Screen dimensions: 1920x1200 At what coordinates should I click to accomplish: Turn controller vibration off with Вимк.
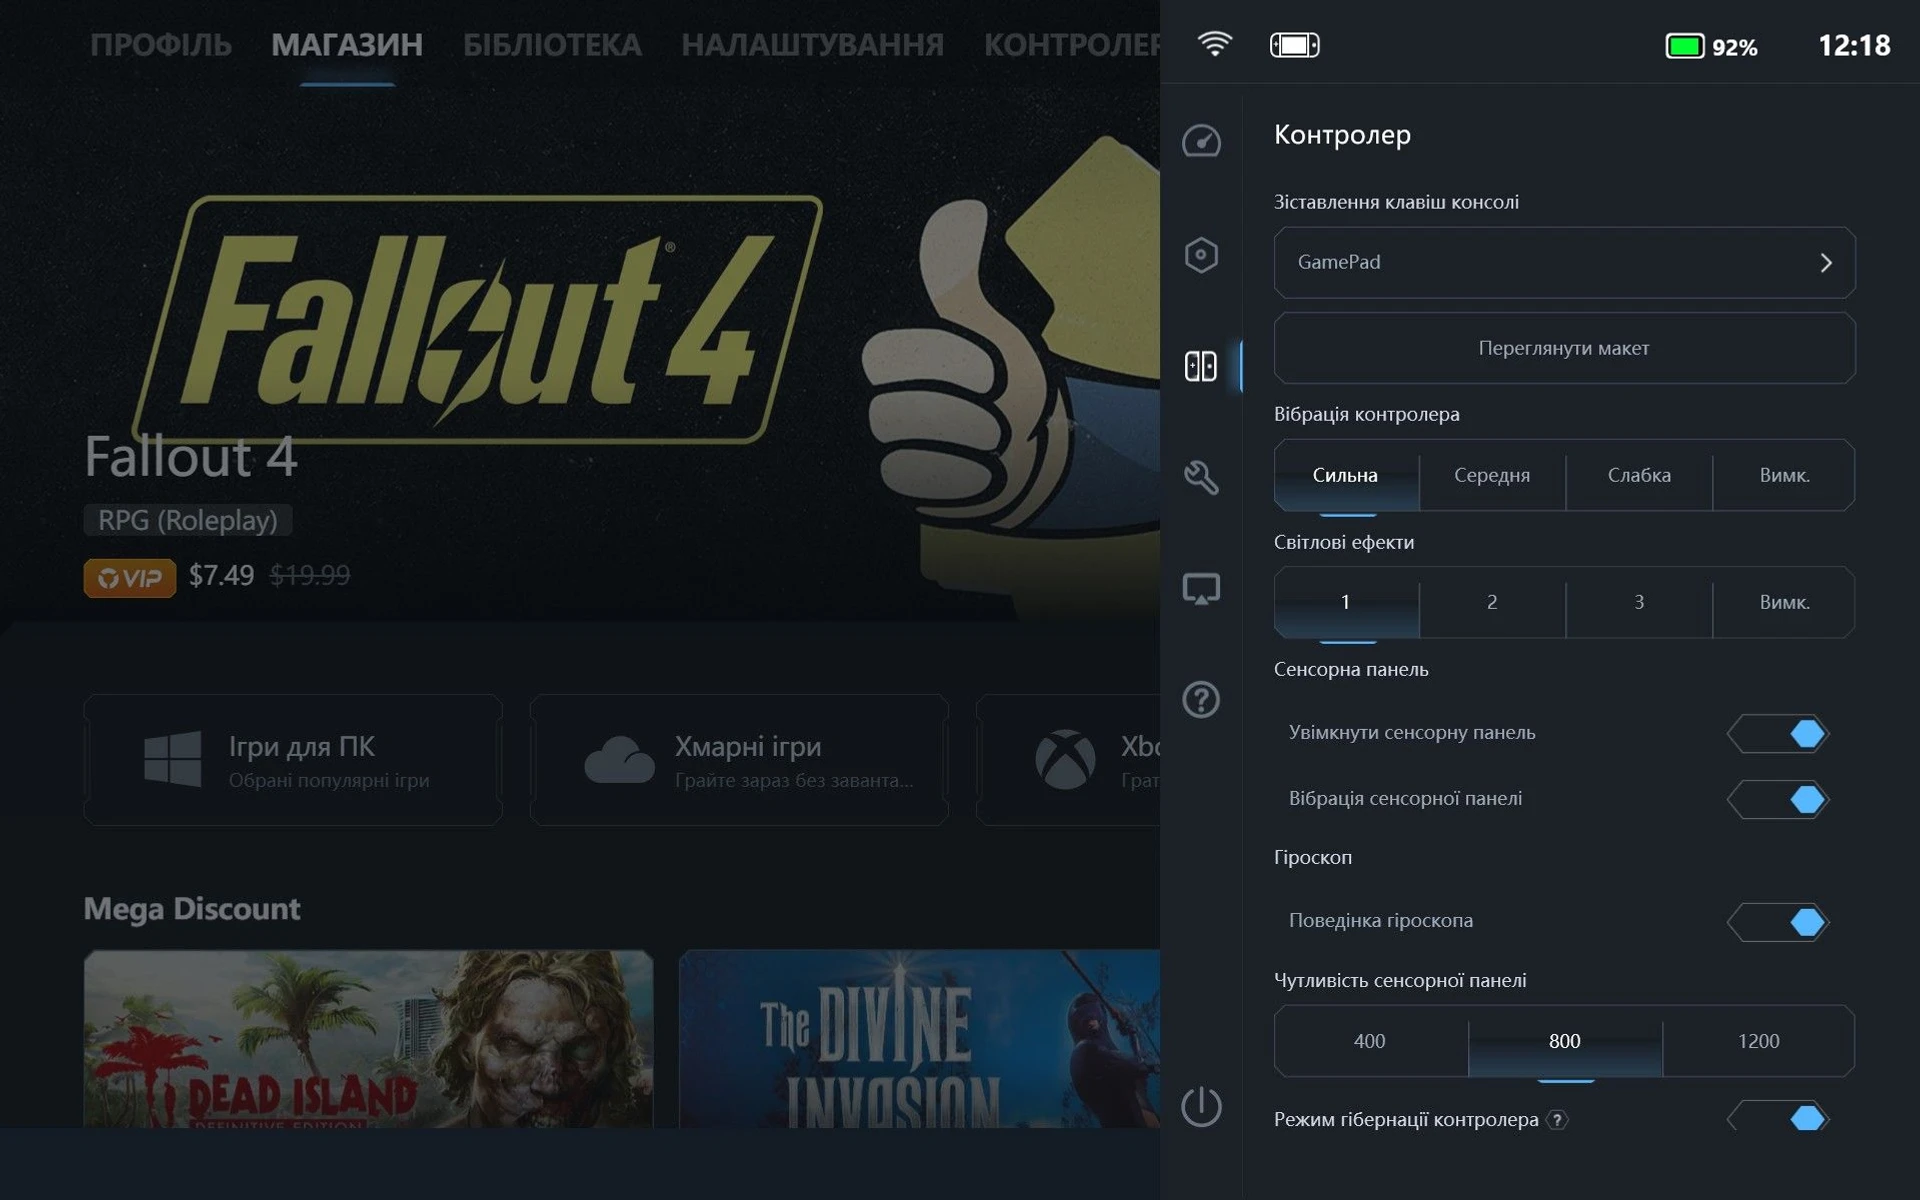[x=1784, y=475]
